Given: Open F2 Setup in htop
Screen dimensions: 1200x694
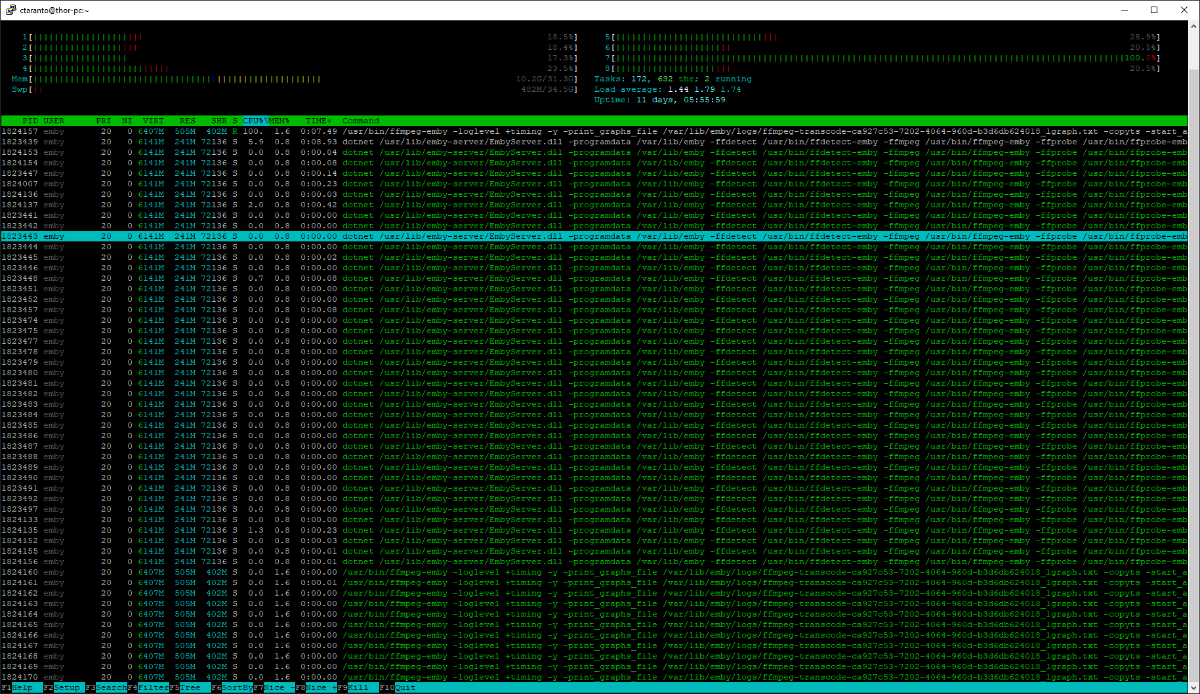Looking at the screenshot, I should click(64, 688).
